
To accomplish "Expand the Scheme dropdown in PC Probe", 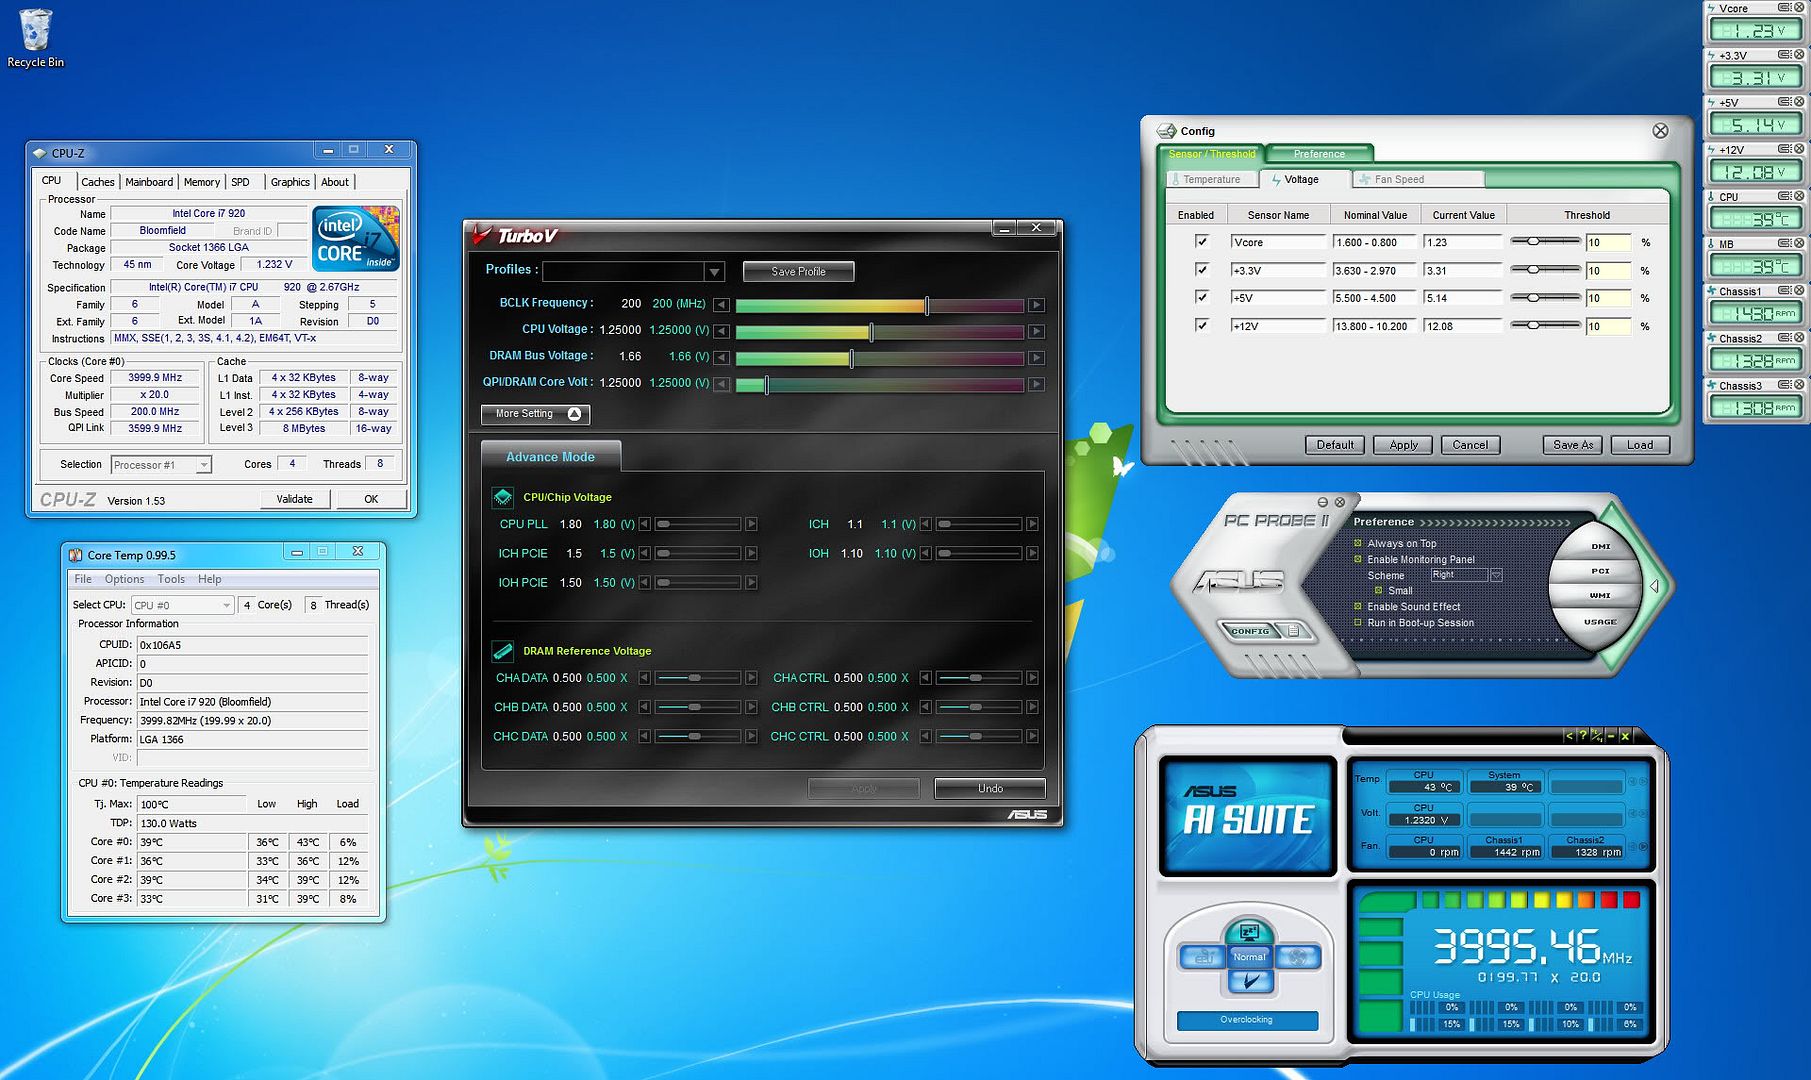I will 1496,575.
